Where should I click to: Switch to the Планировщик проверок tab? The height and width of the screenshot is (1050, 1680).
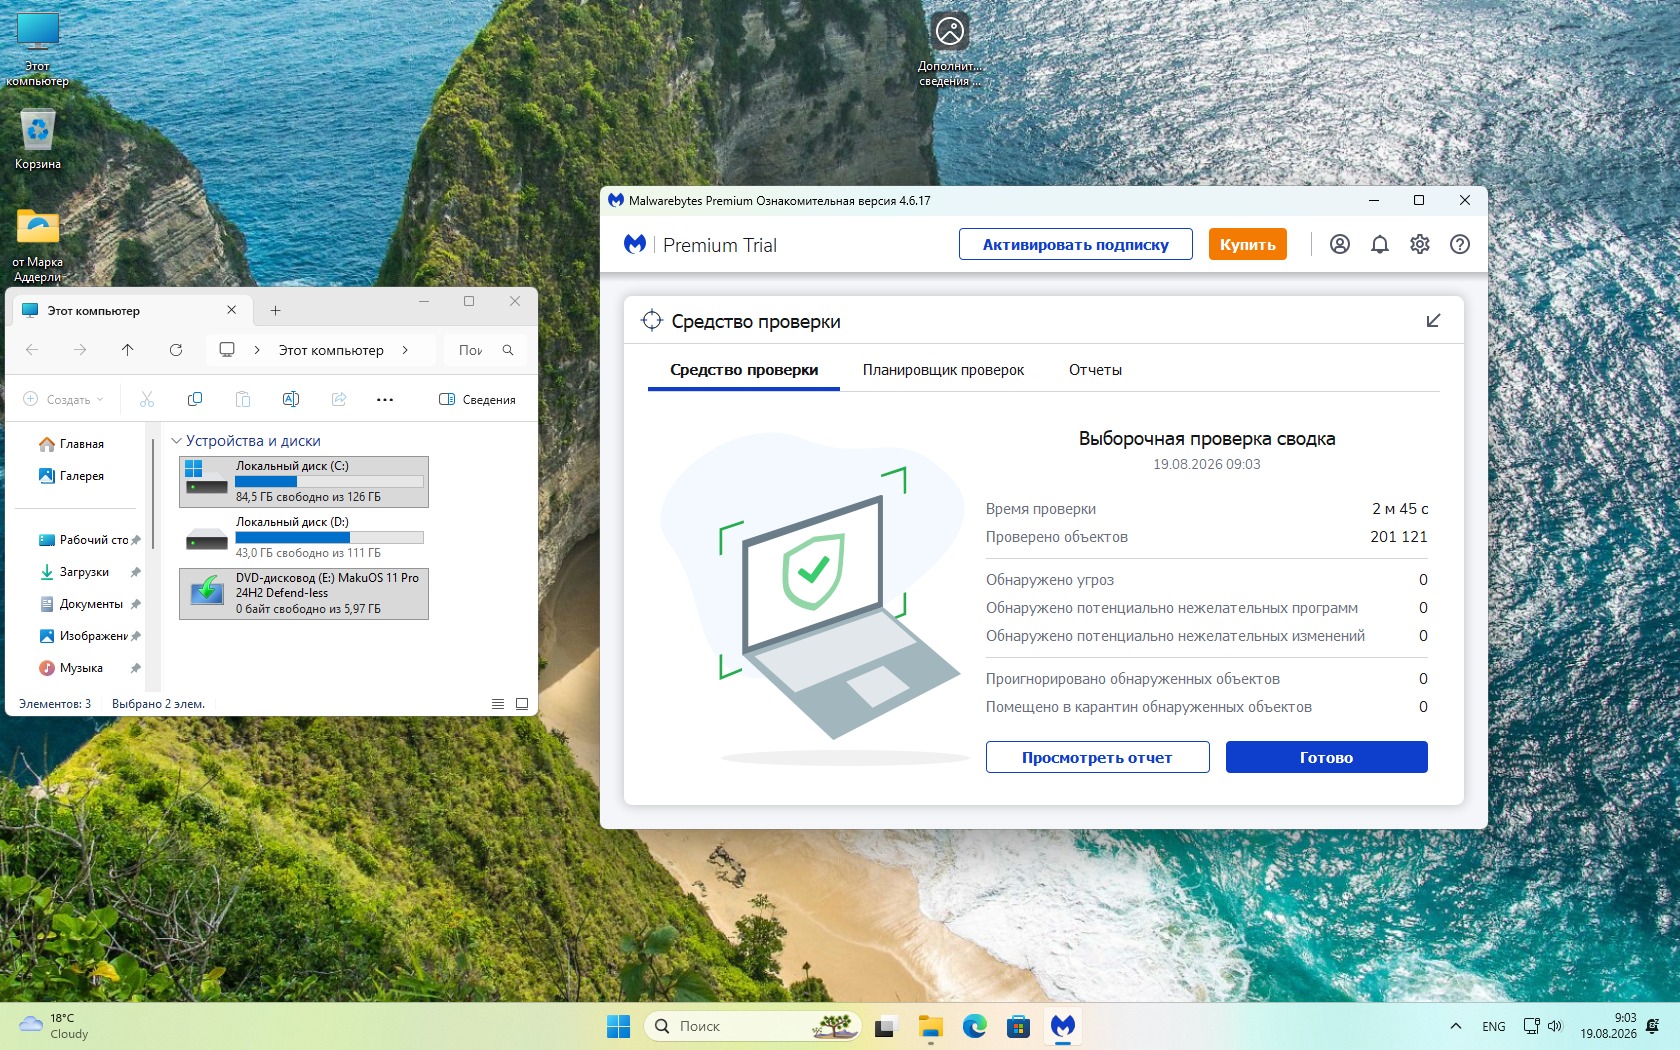(943, 370)
